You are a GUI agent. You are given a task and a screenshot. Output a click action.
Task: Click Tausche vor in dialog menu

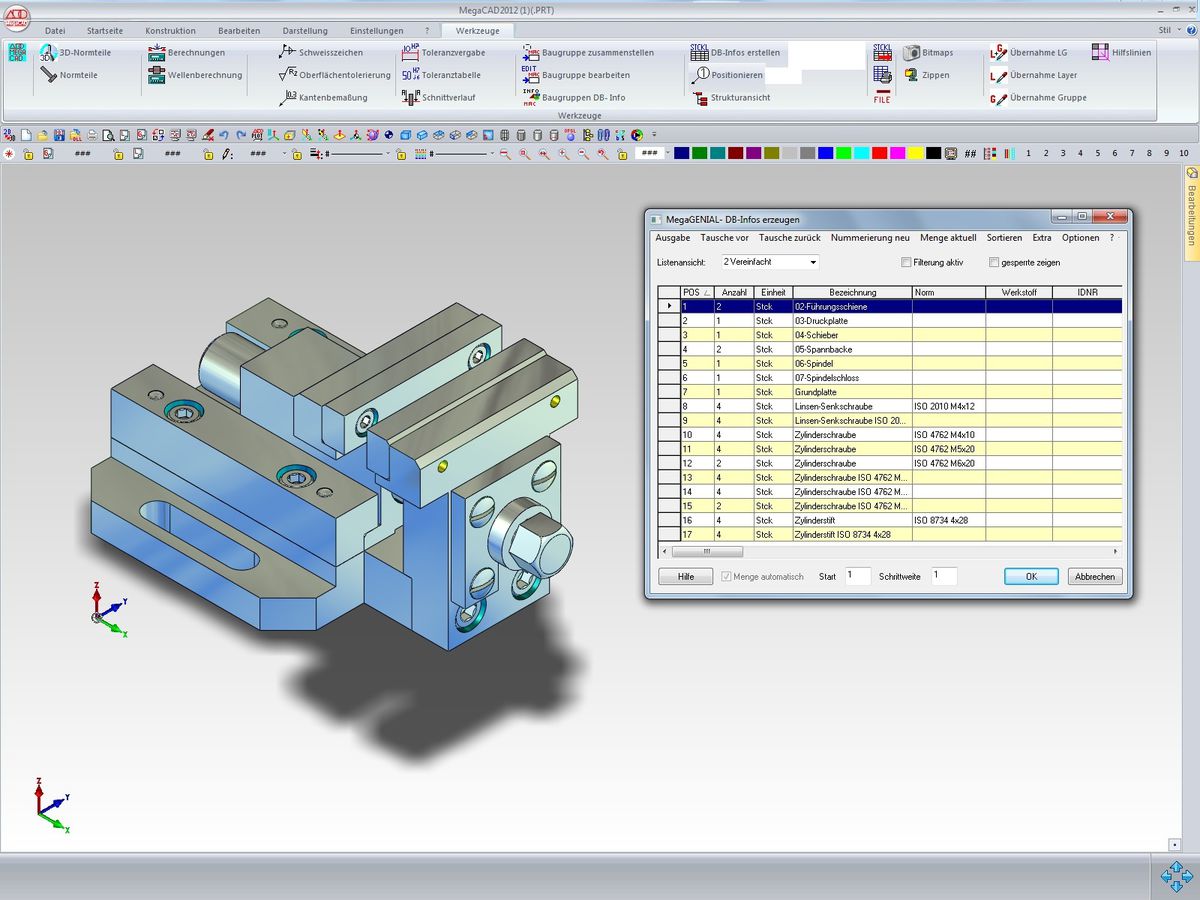(x=724, y=238)
